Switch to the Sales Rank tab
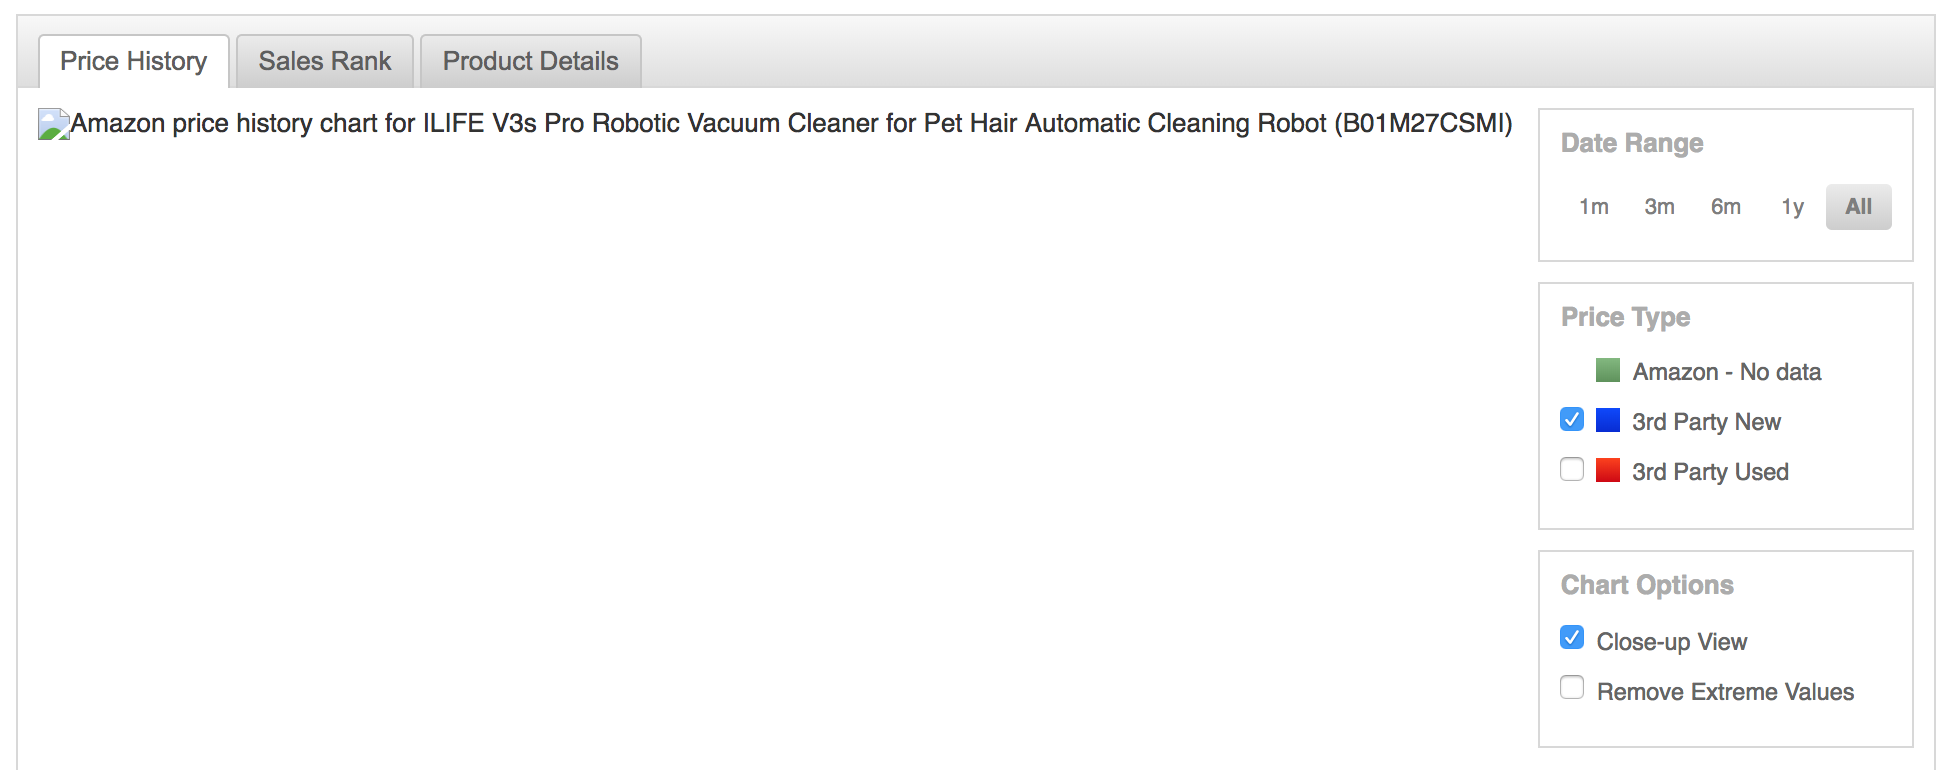This screenshot has width=1946, height=770. point(325,61)
